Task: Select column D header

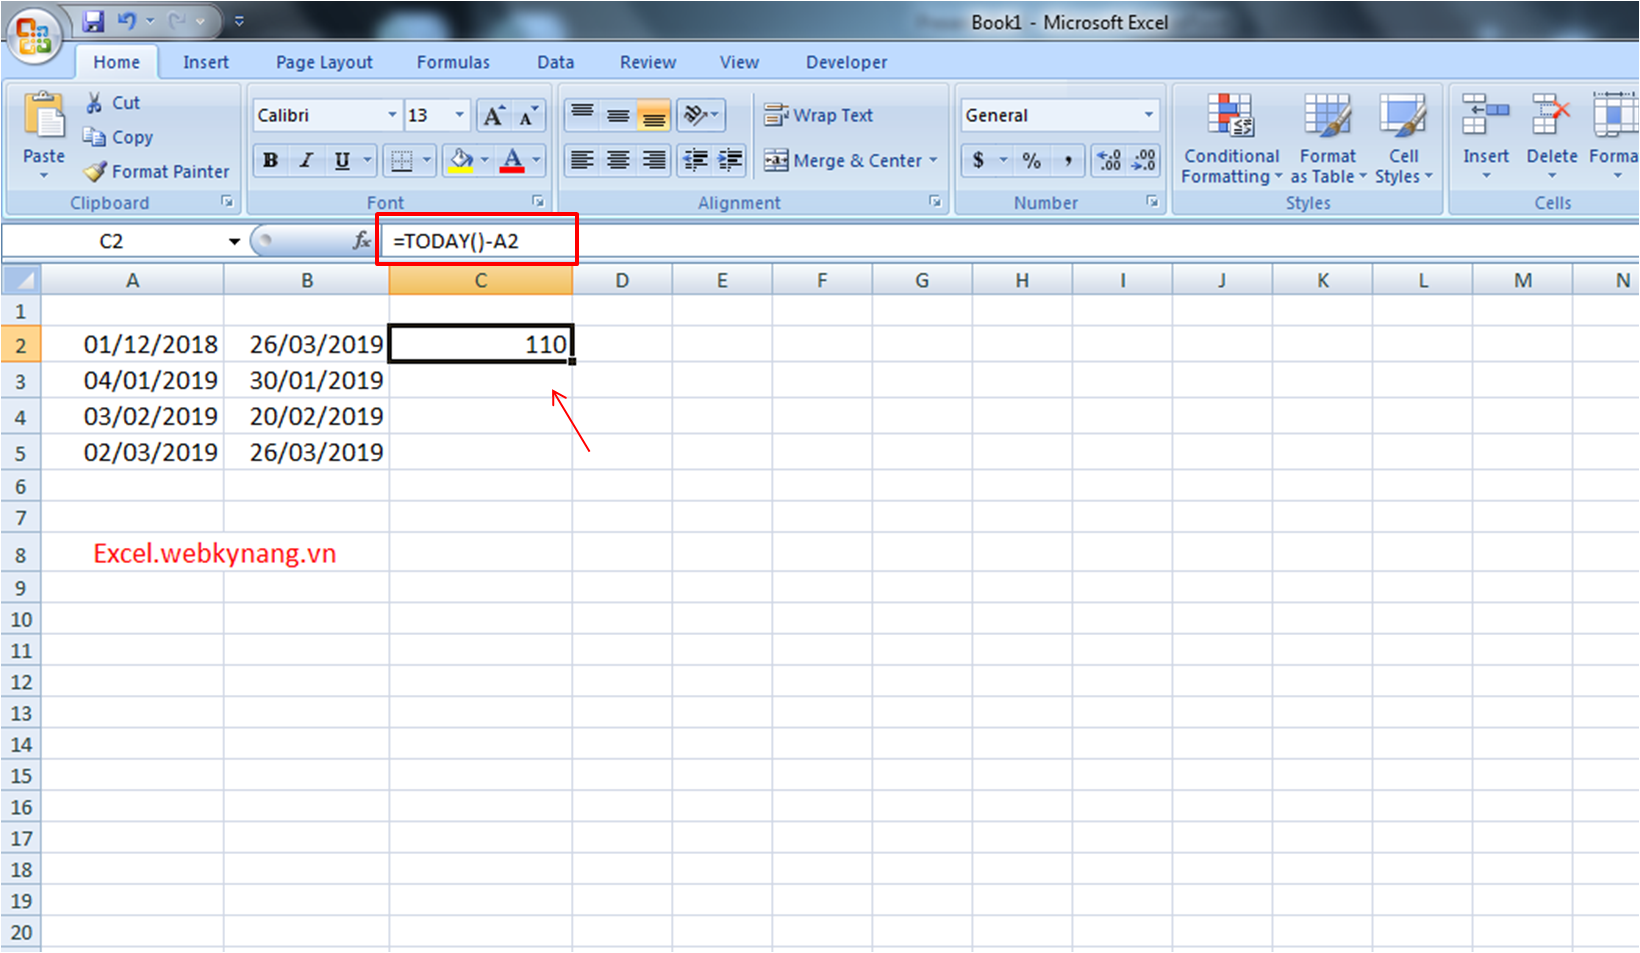Action: (x=622, y=281)
